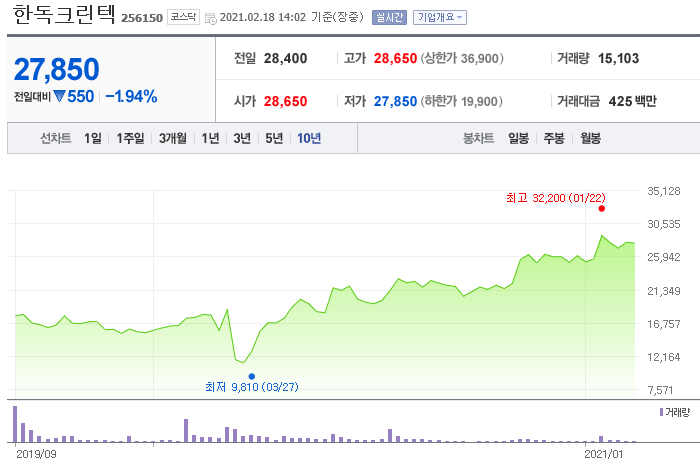
Task: Open the 주봉 weekly candle chart
Action: (554, 138)
